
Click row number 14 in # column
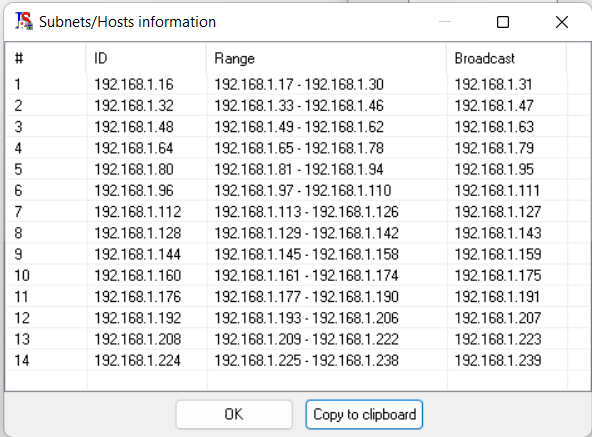[x=22, y=360]
